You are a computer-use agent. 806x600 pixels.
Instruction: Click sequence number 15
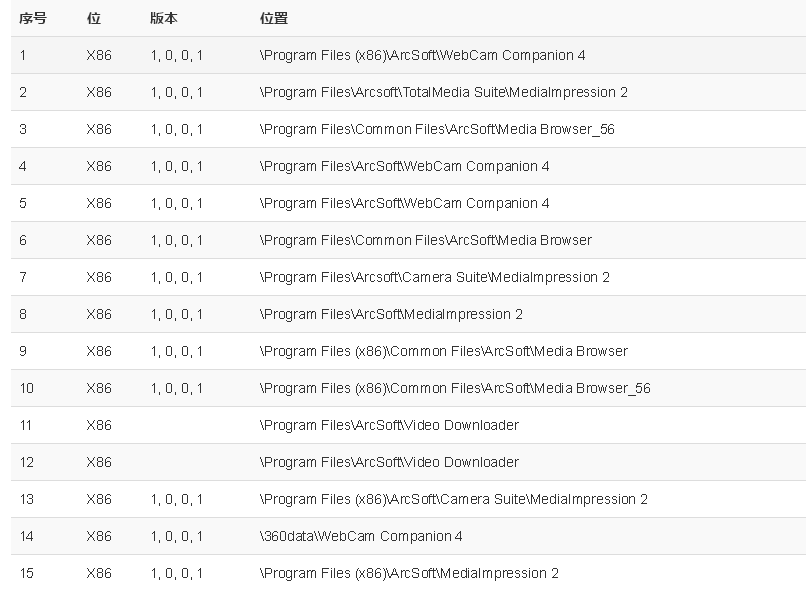click(x=26, y=573)
